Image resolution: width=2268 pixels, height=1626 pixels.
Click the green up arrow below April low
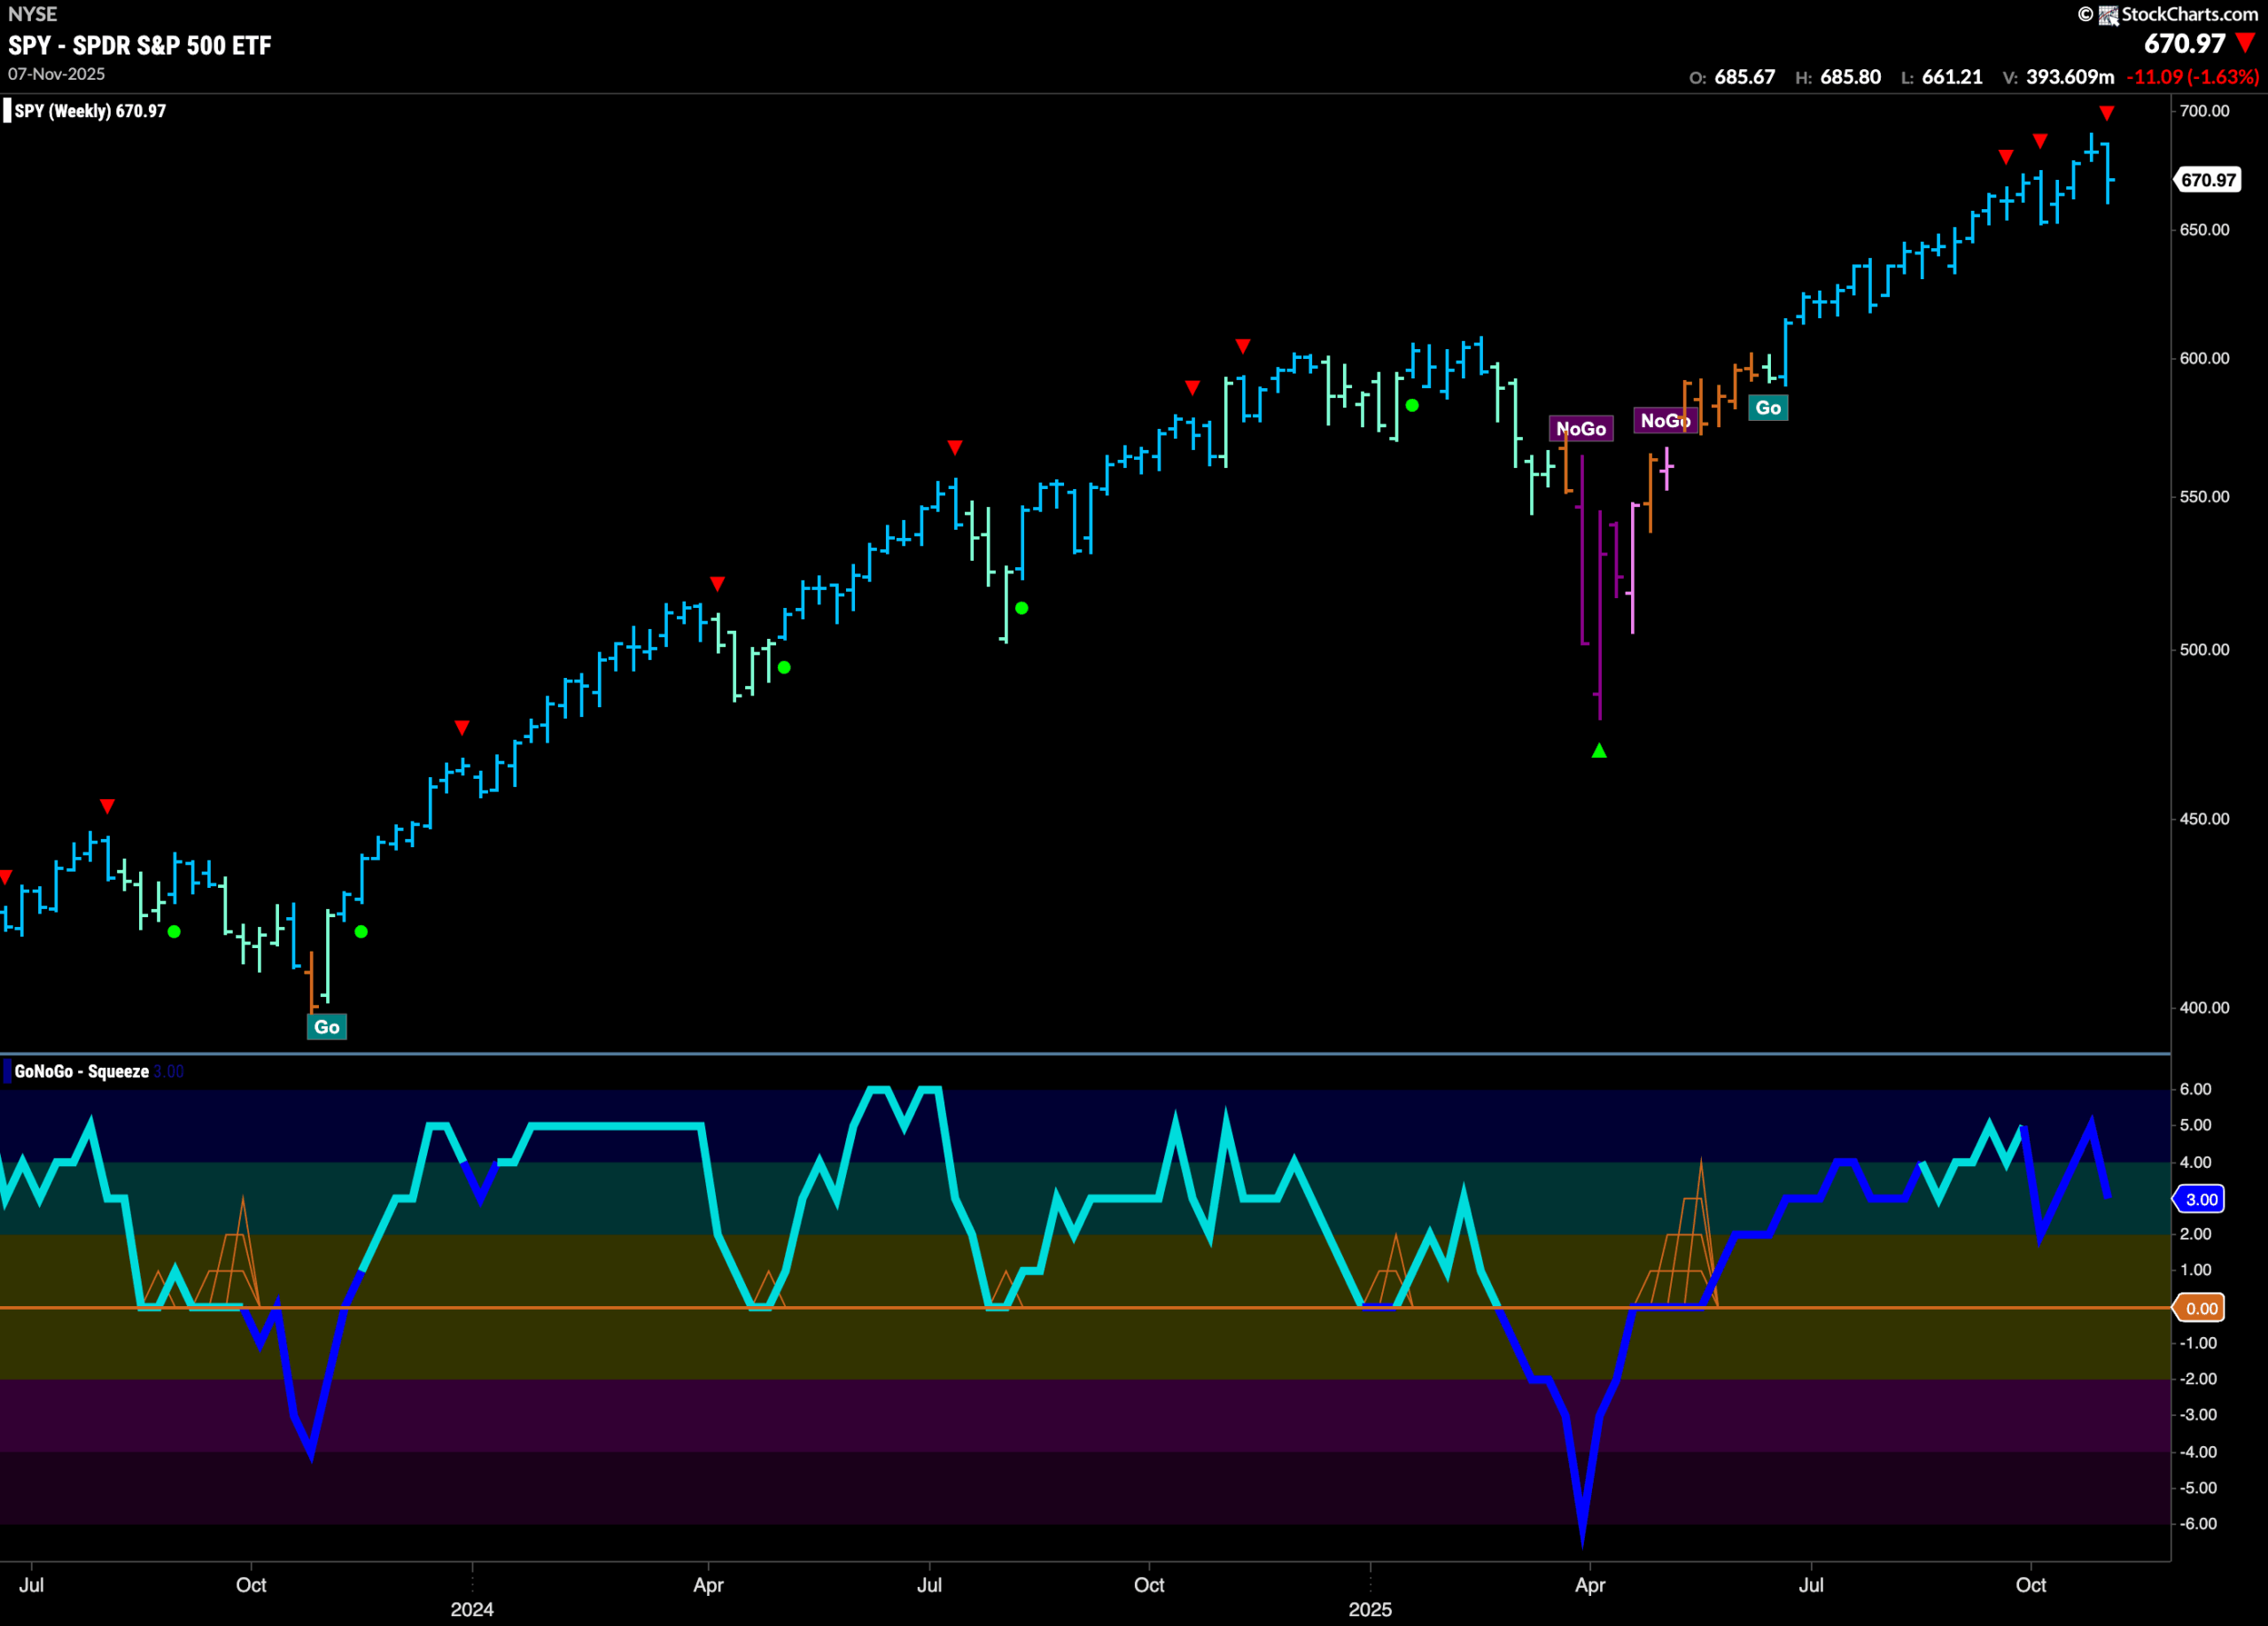point(1599,750)
